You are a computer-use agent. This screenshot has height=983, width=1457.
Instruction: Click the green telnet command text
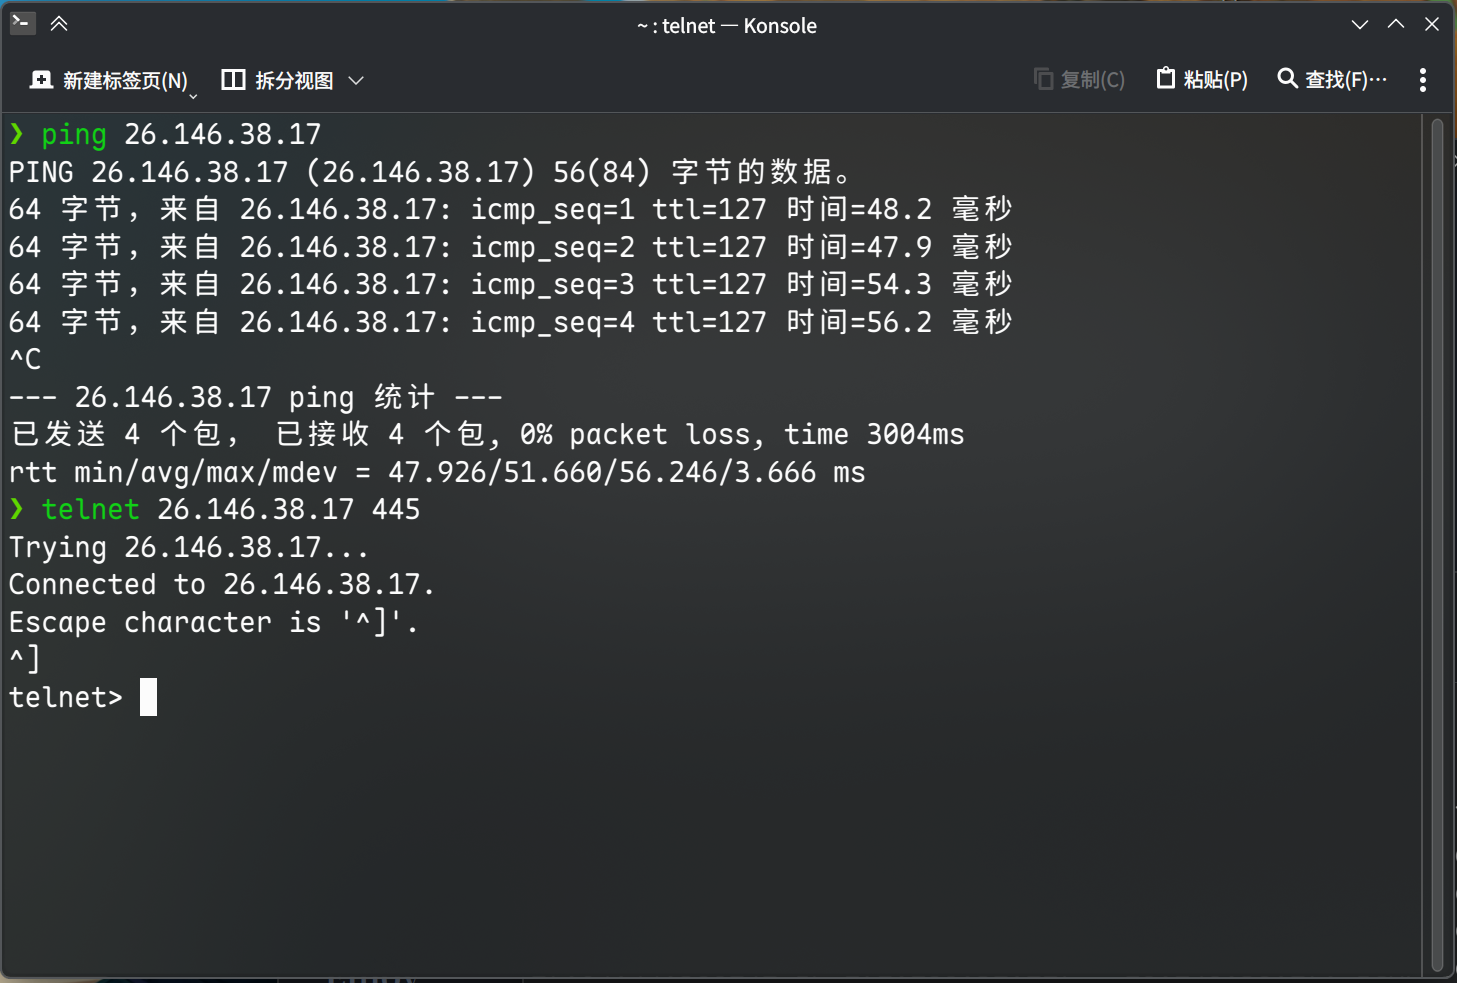tap(90, 509)
